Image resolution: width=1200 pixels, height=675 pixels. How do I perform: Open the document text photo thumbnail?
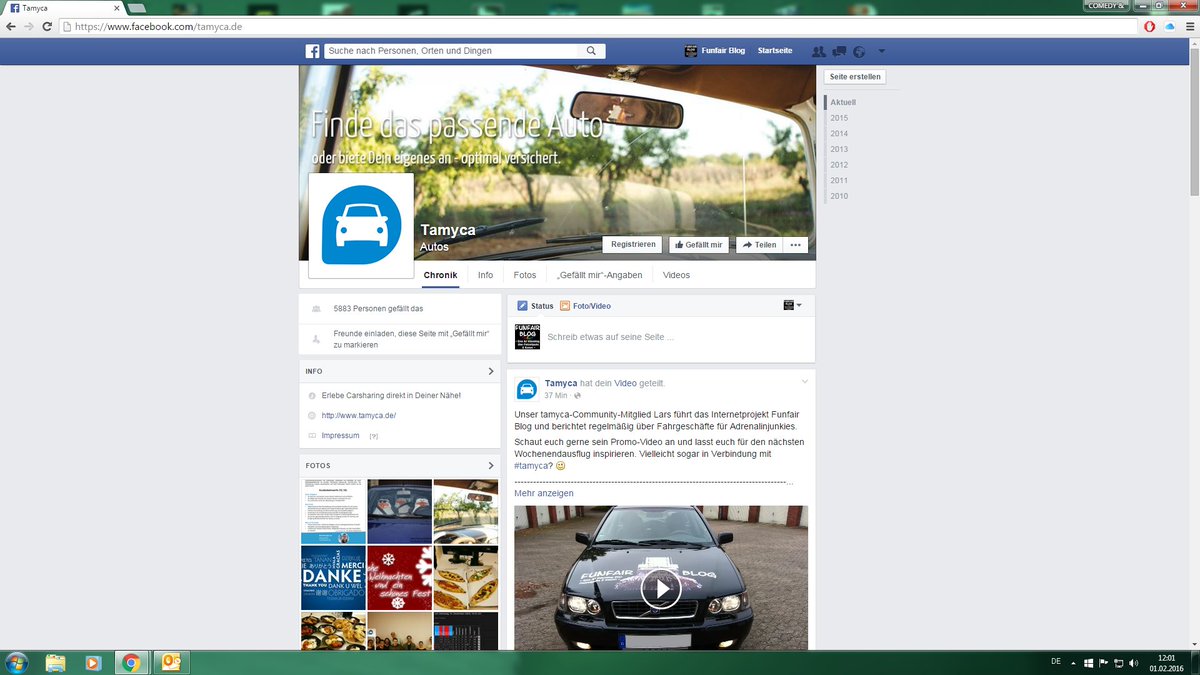[x=333, y=511]
